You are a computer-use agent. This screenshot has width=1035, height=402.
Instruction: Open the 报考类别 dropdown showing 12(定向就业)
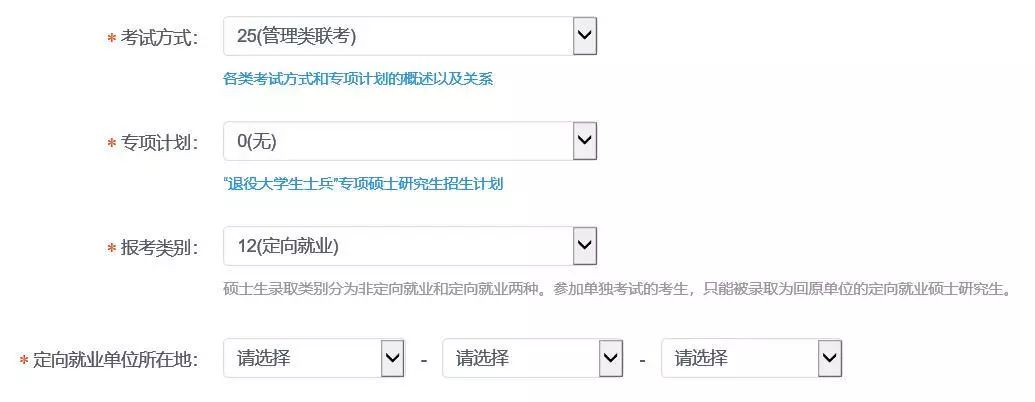click(398, 246)
